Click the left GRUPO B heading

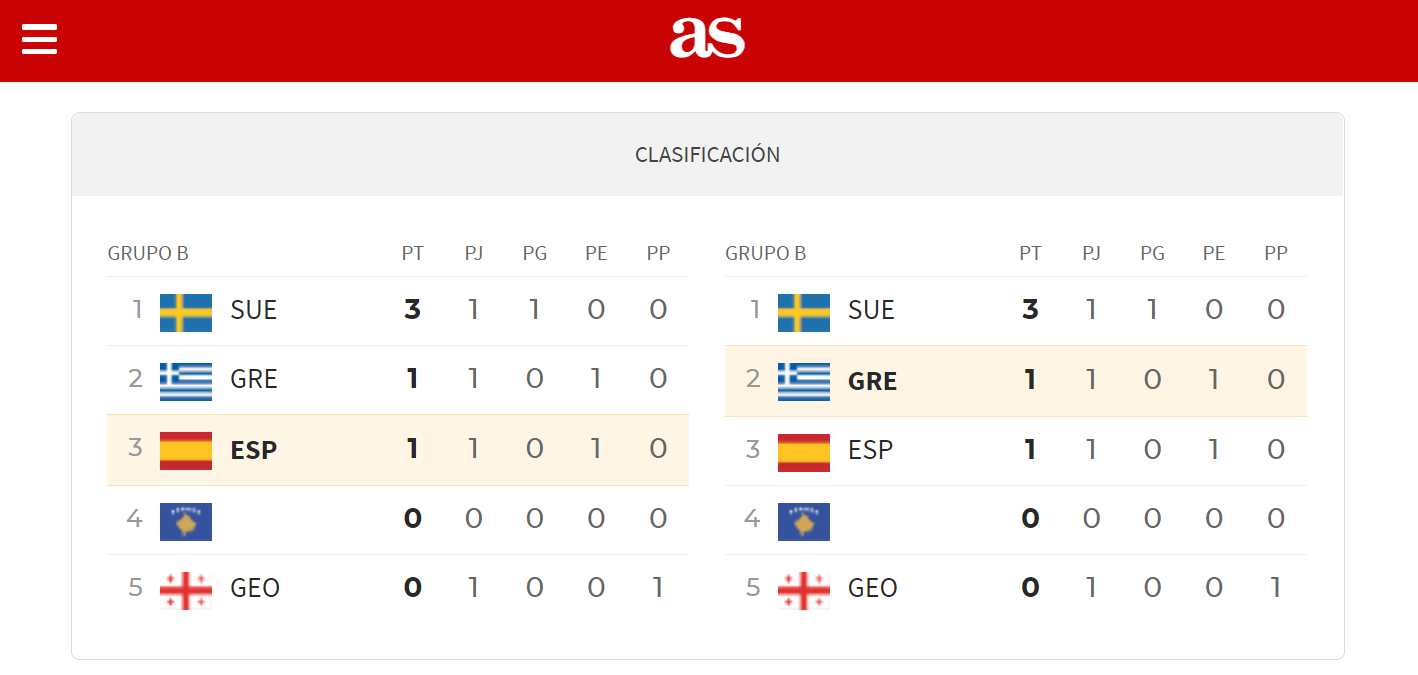pyautogui.click(x=148, y=254)
